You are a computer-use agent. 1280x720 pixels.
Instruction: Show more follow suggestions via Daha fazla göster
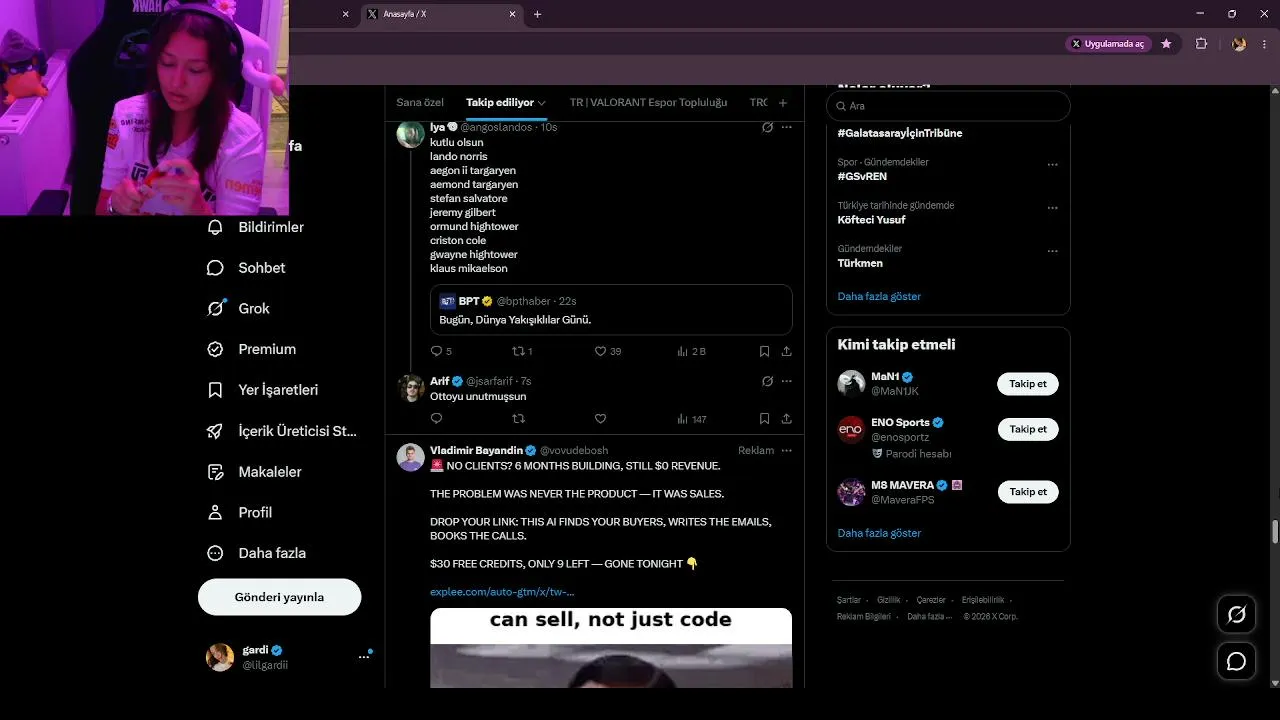point(879,534)
